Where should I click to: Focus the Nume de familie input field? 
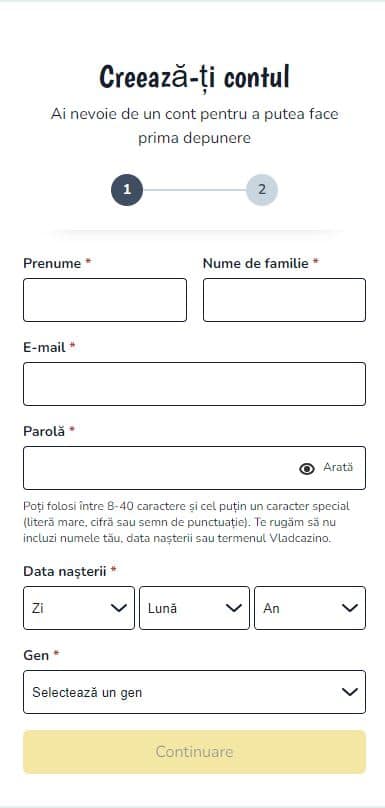(284, 300)
